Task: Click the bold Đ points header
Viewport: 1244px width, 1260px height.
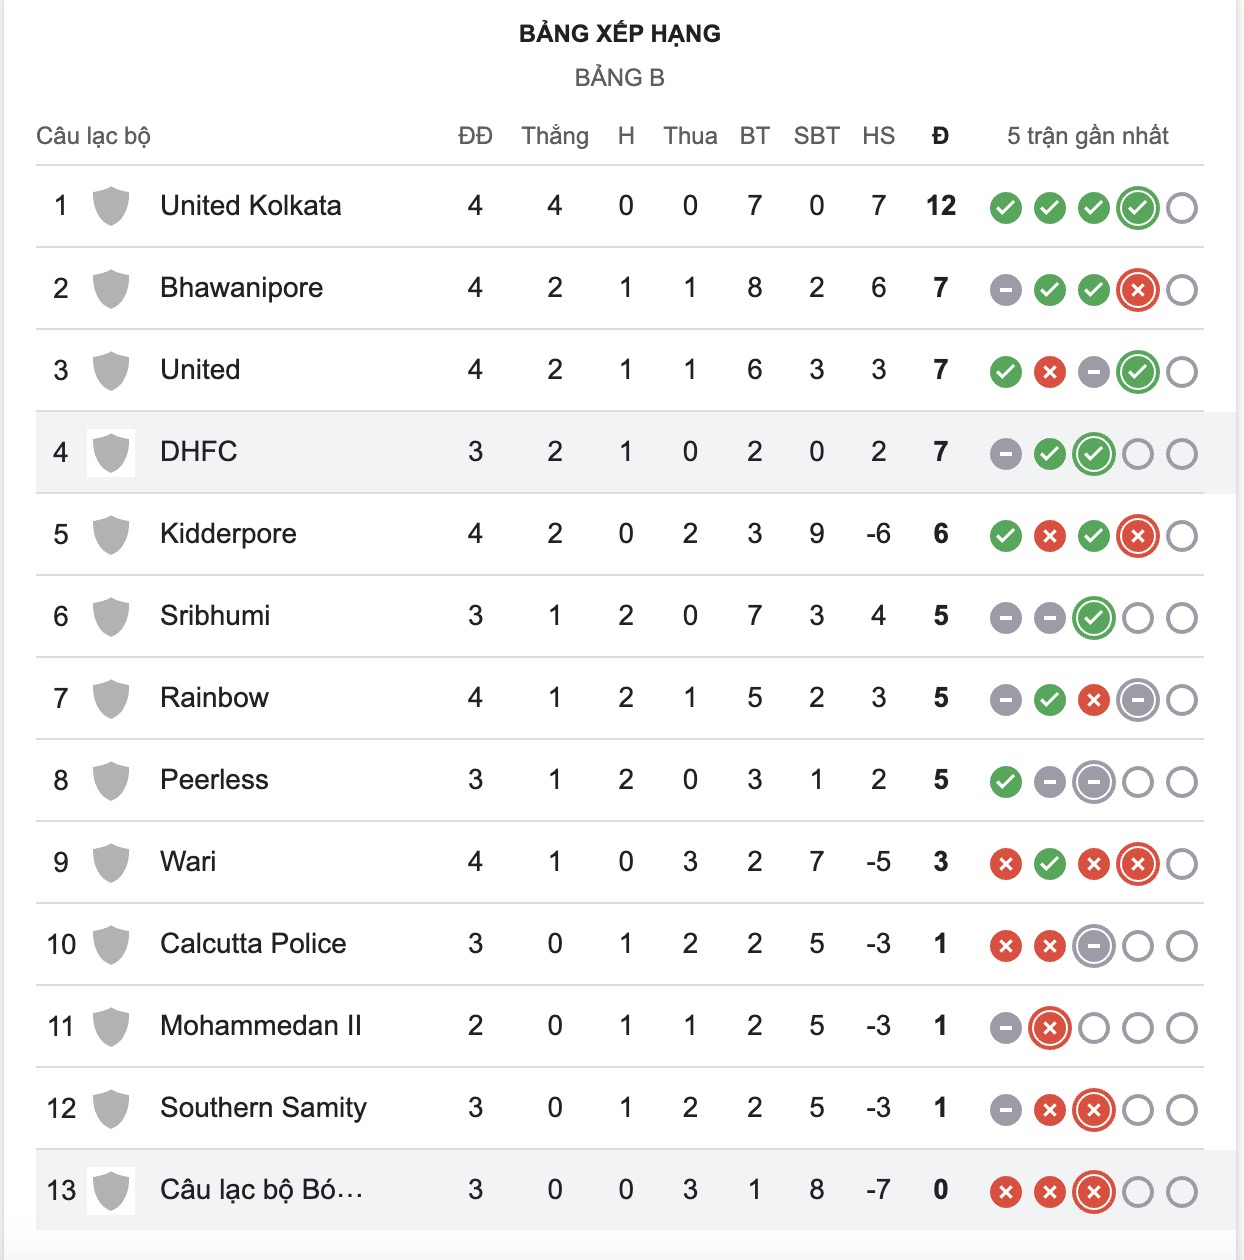Action: [x=940, y=136]
